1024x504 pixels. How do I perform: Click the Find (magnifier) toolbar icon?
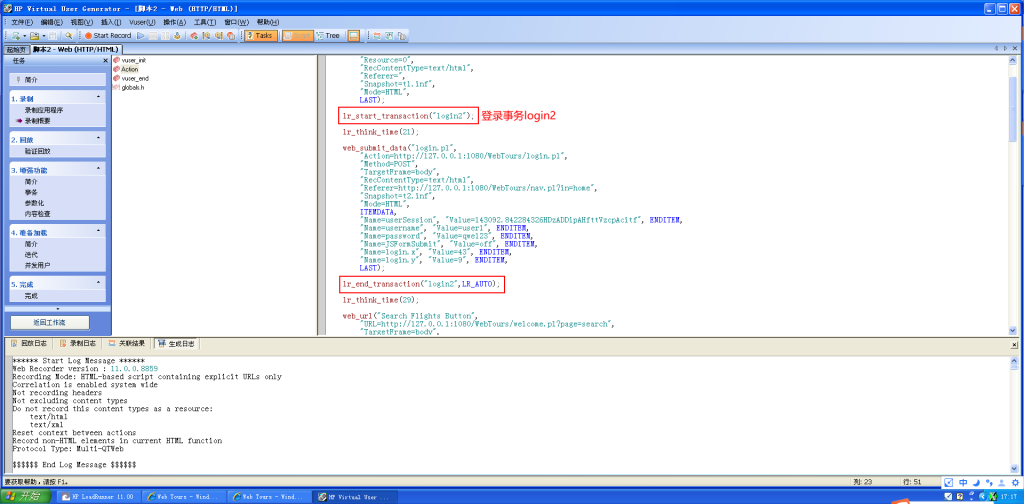(x=67, y=35)
